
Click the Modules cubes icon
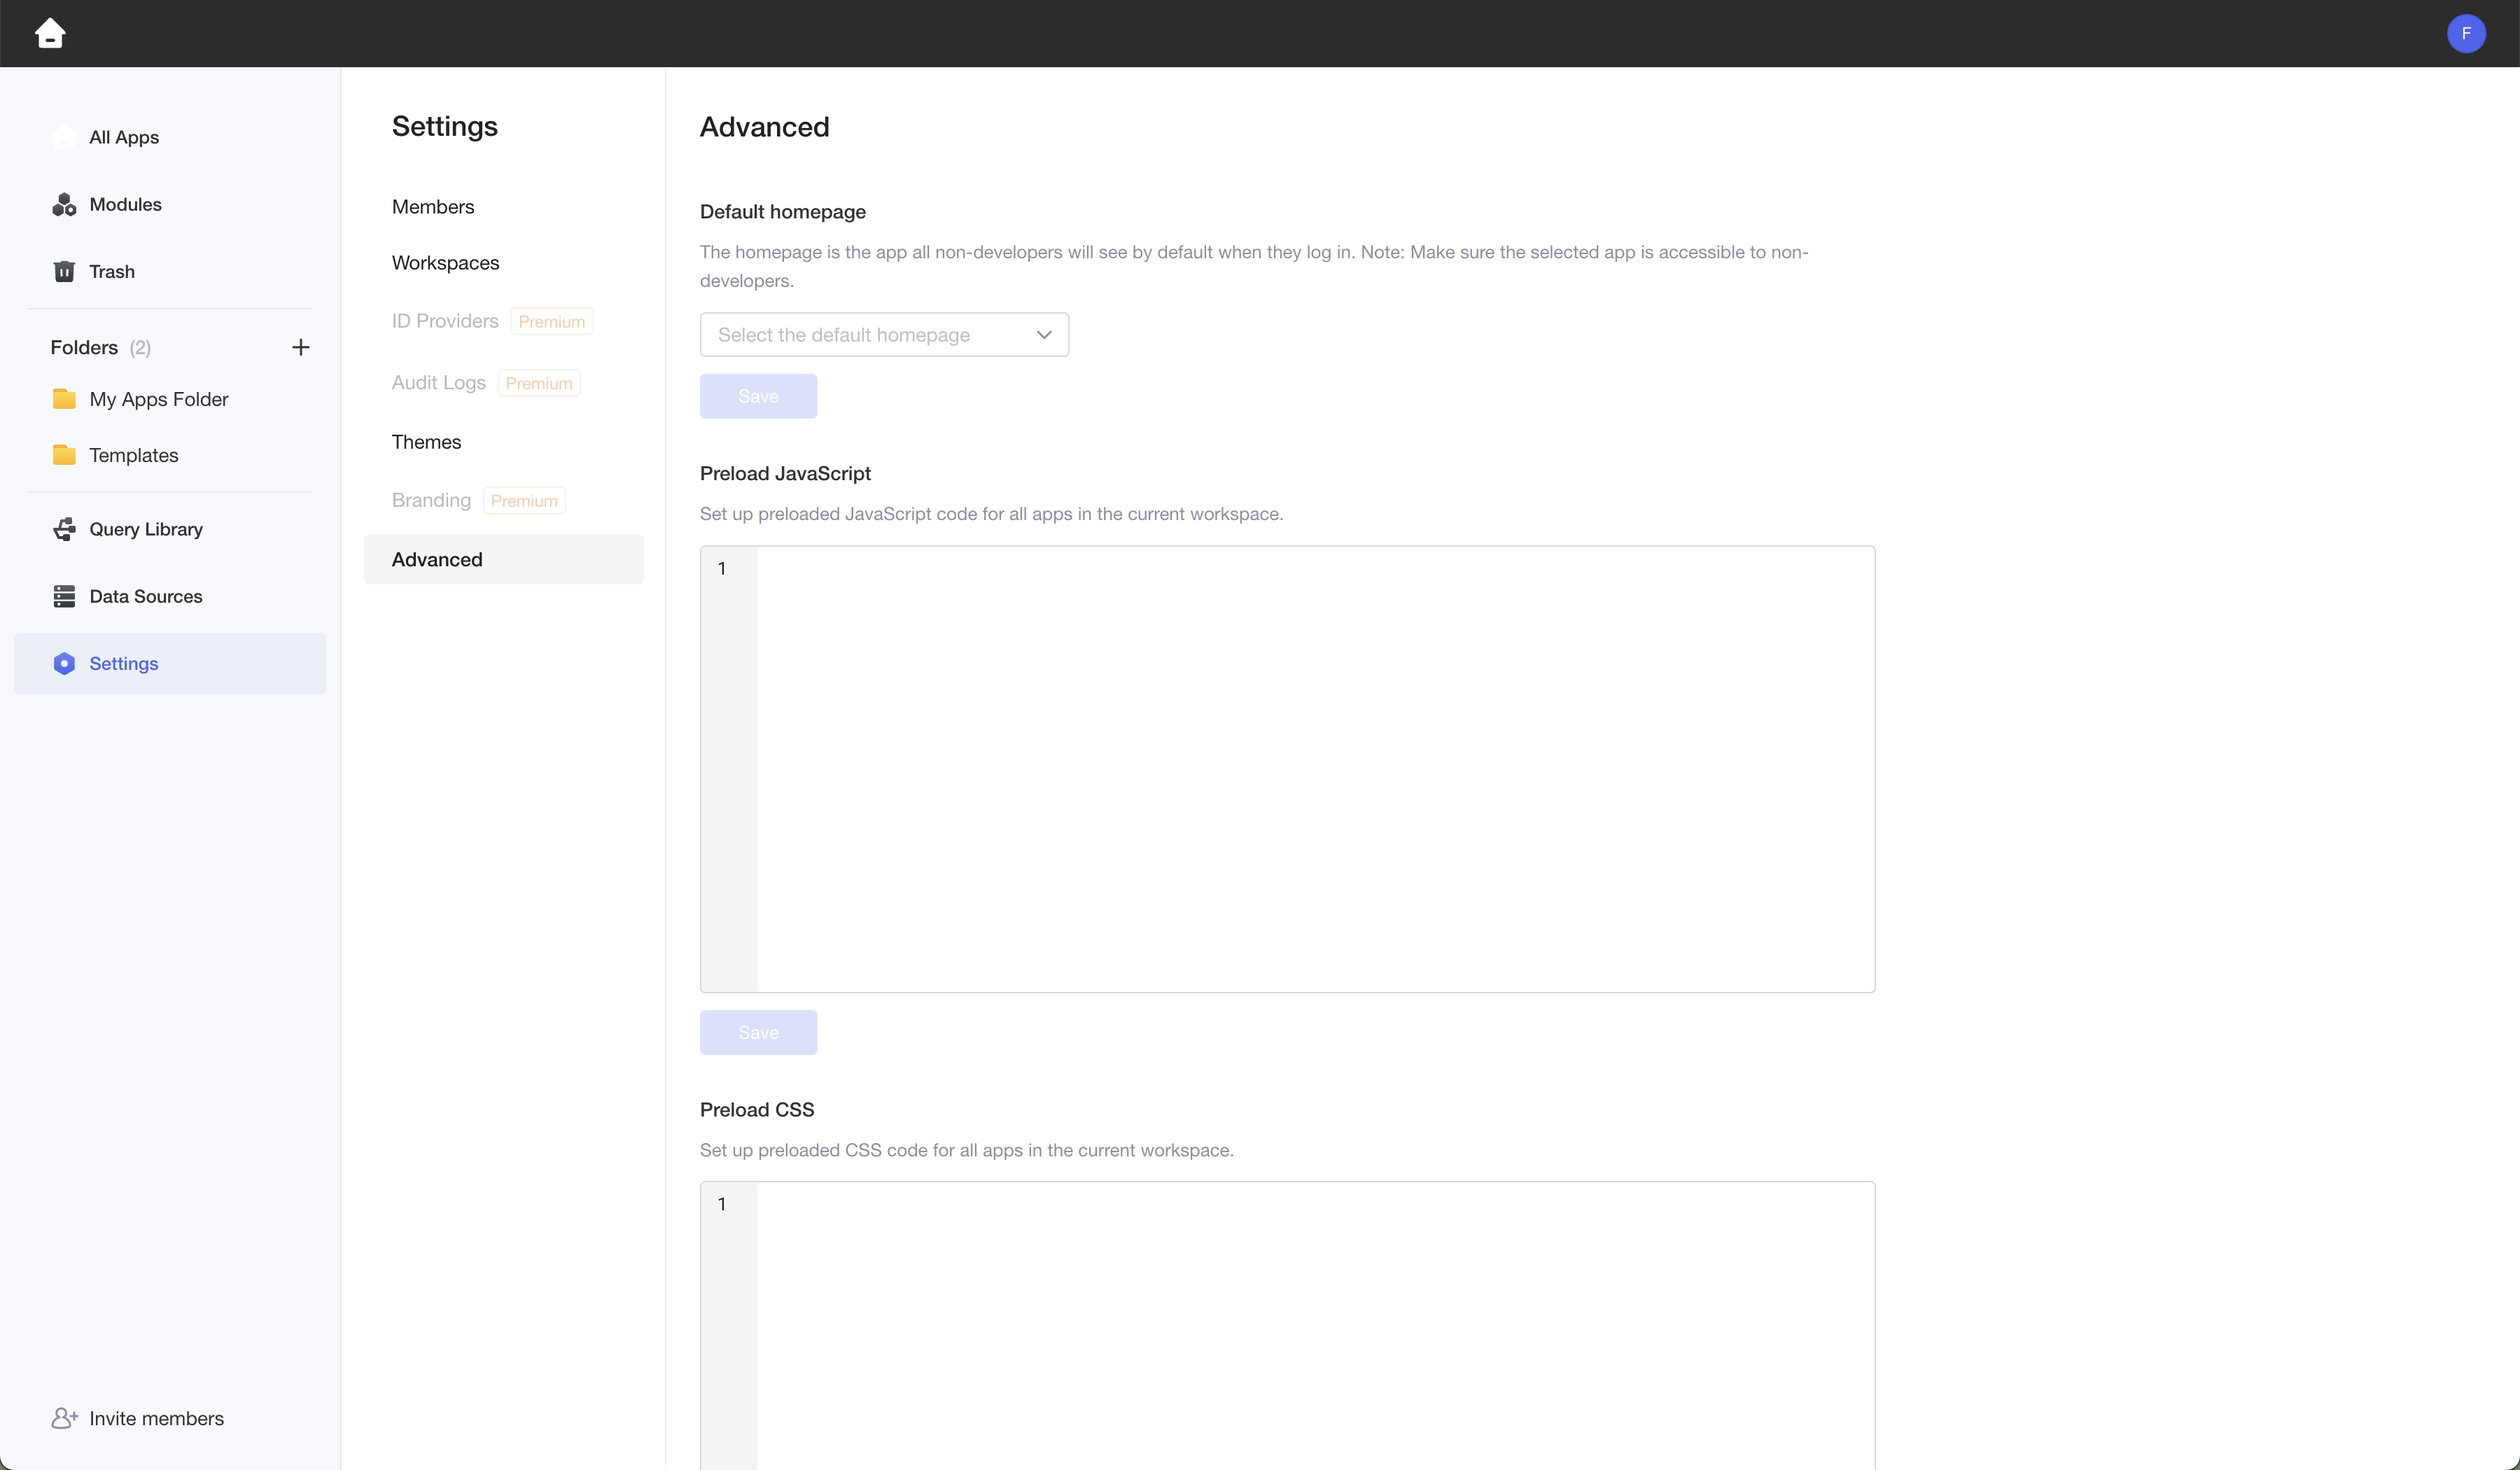(64, 204)
